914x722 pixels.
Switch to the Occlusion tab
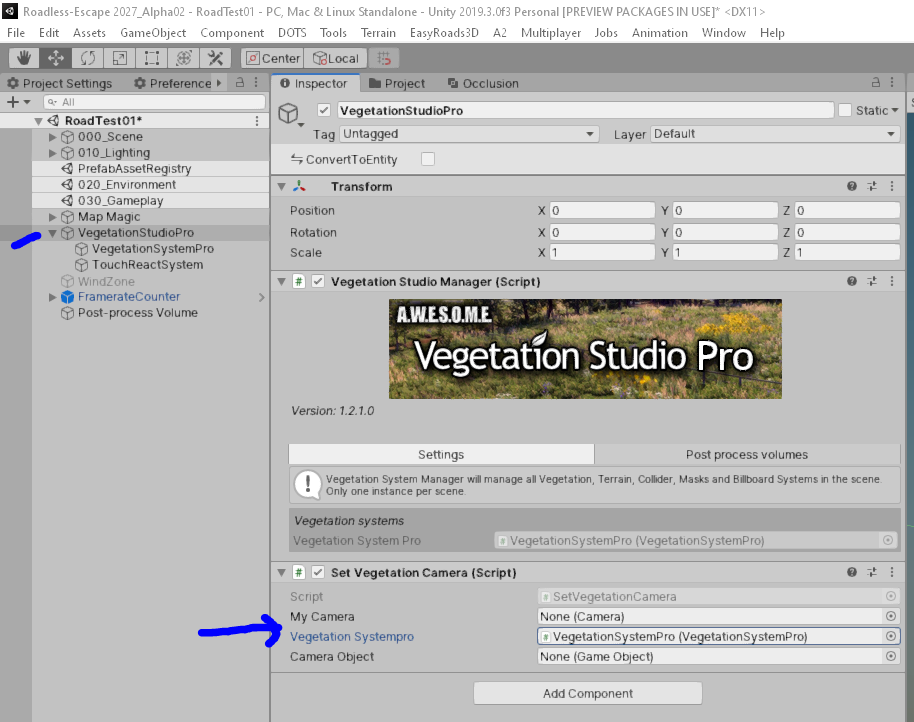[483, 83]
